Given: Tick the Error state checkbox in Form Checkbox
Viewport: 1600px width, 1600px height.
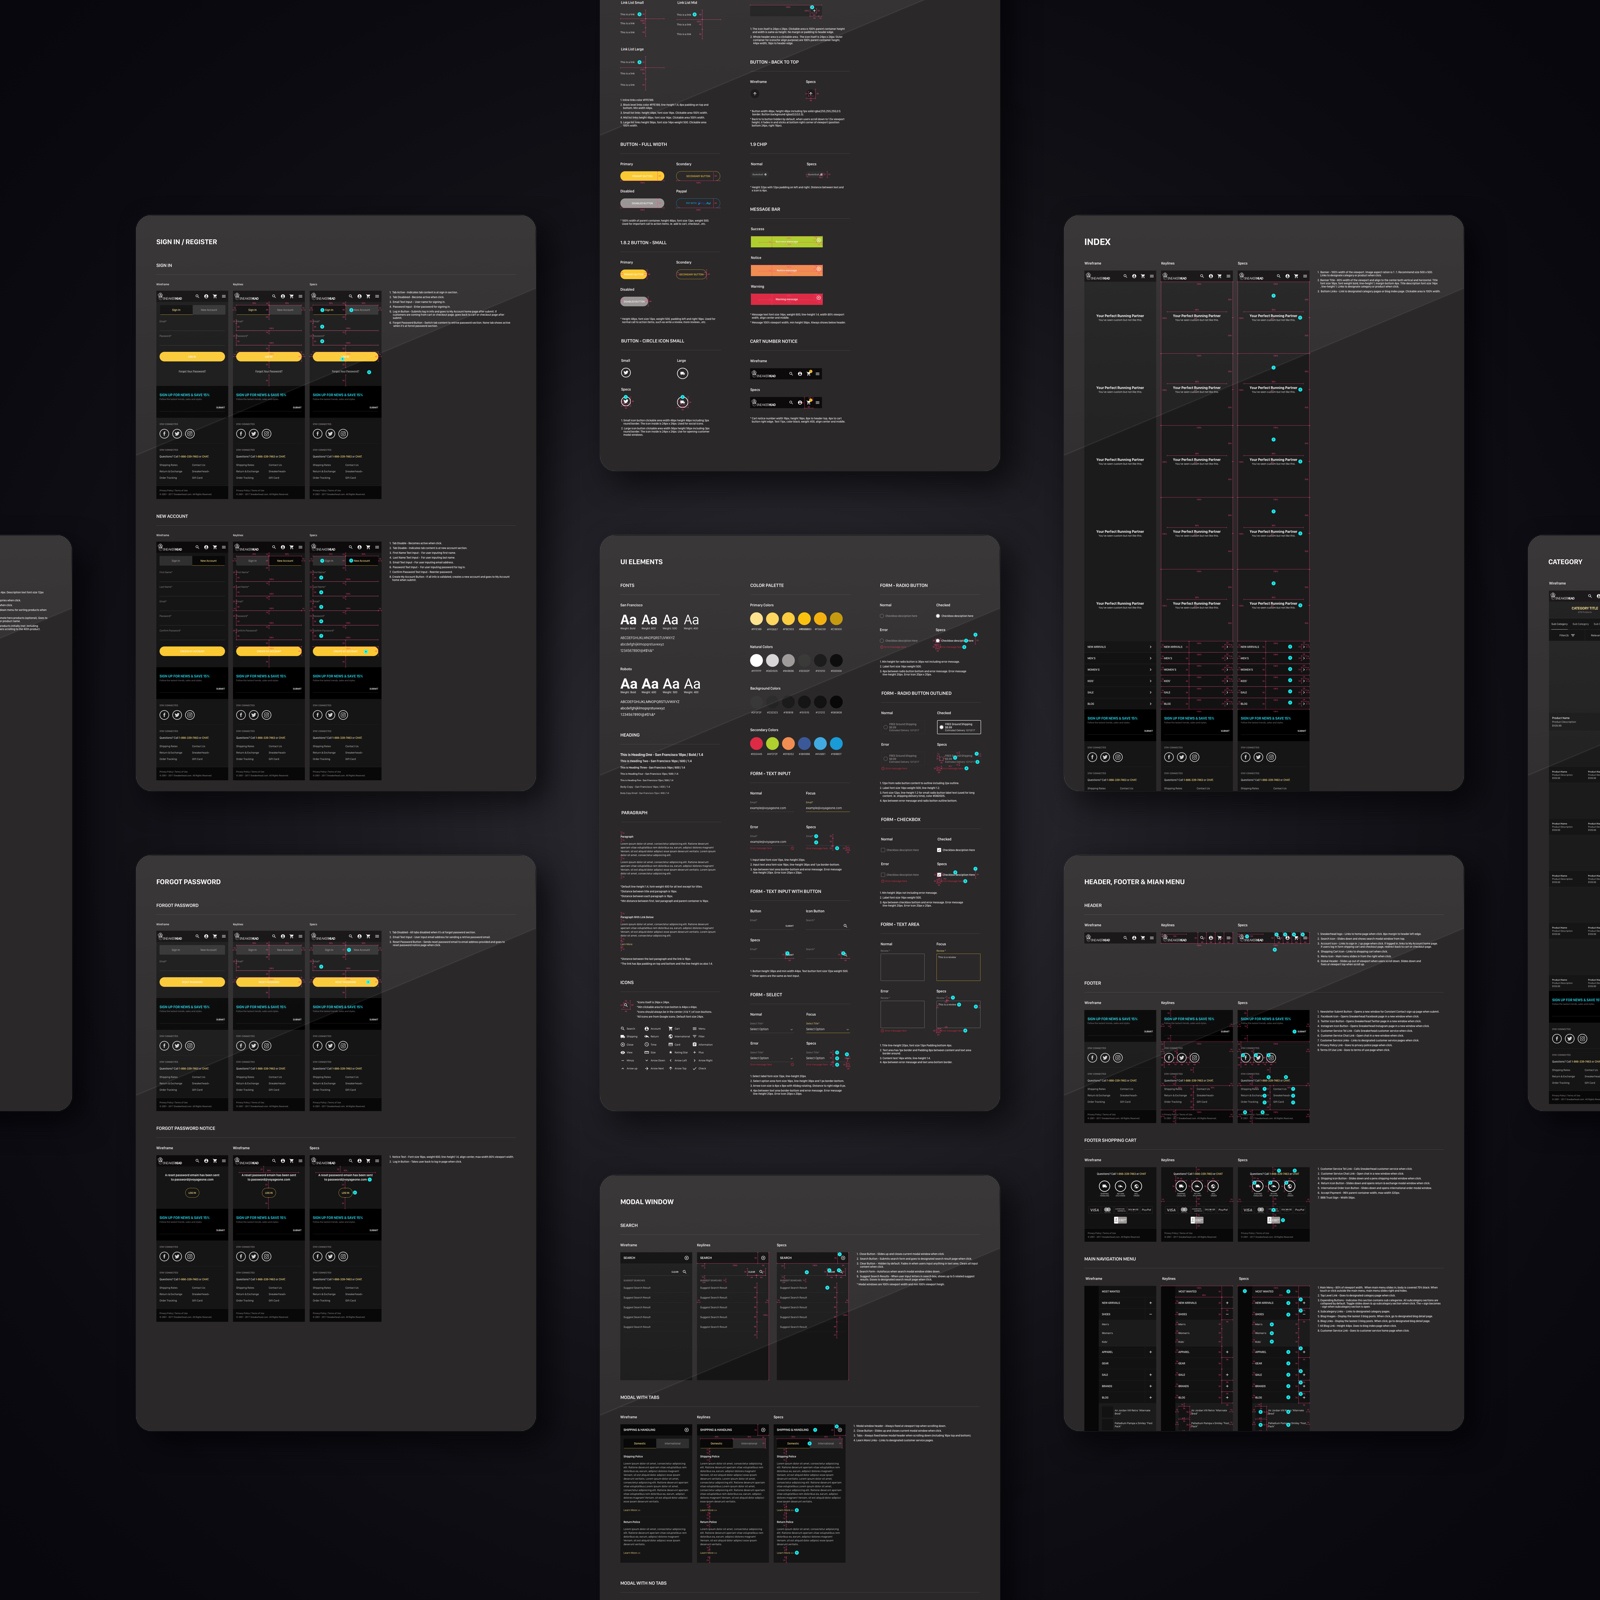Looking at the screenshot, I should 883,875.
